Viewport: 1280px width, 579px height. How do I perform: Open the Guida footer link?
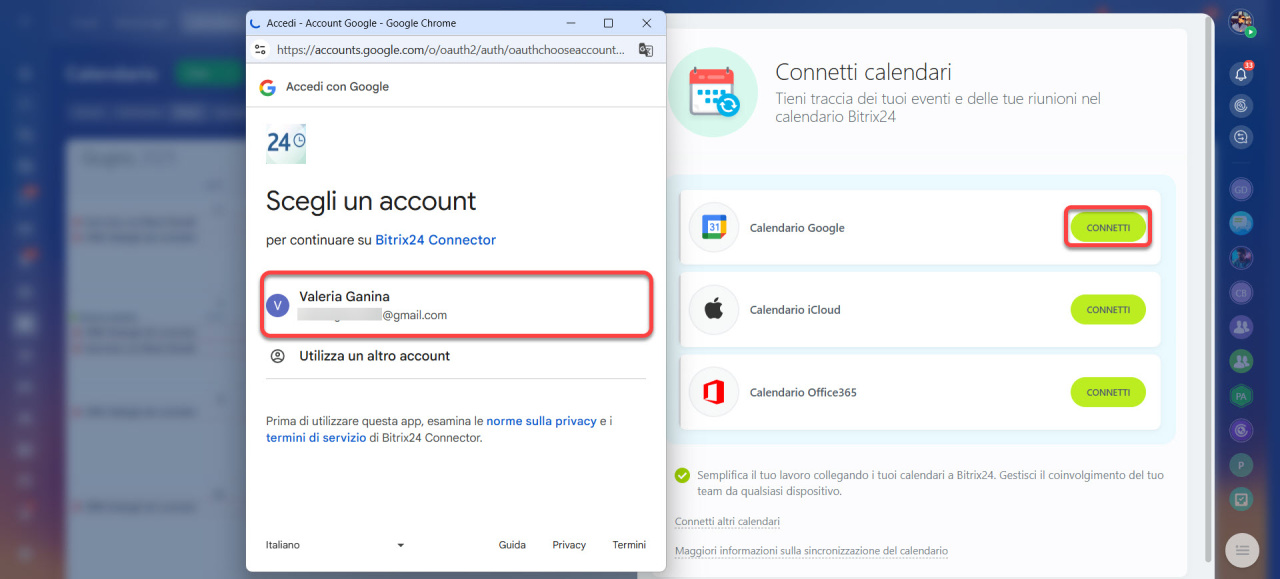point(512,545)
